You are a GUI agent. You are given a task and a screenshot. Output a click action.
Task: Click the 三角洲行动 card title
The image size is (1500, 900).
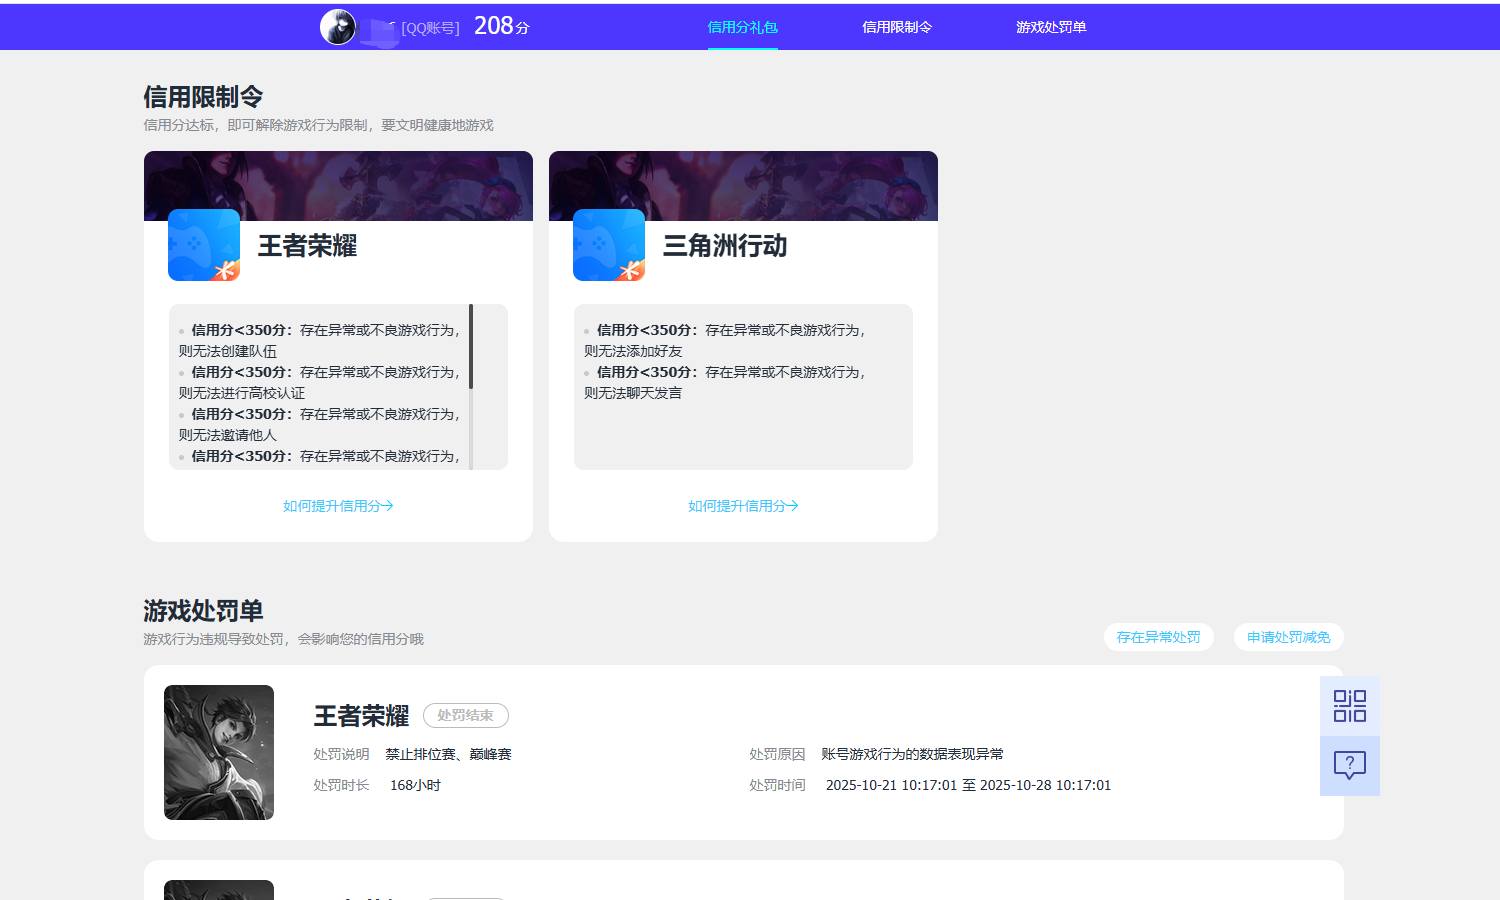point(725,246)
